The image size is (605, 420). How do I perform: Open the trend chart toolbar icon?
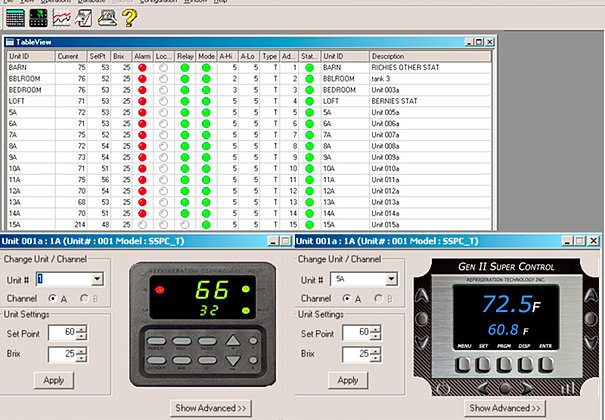tap(62, 18)
